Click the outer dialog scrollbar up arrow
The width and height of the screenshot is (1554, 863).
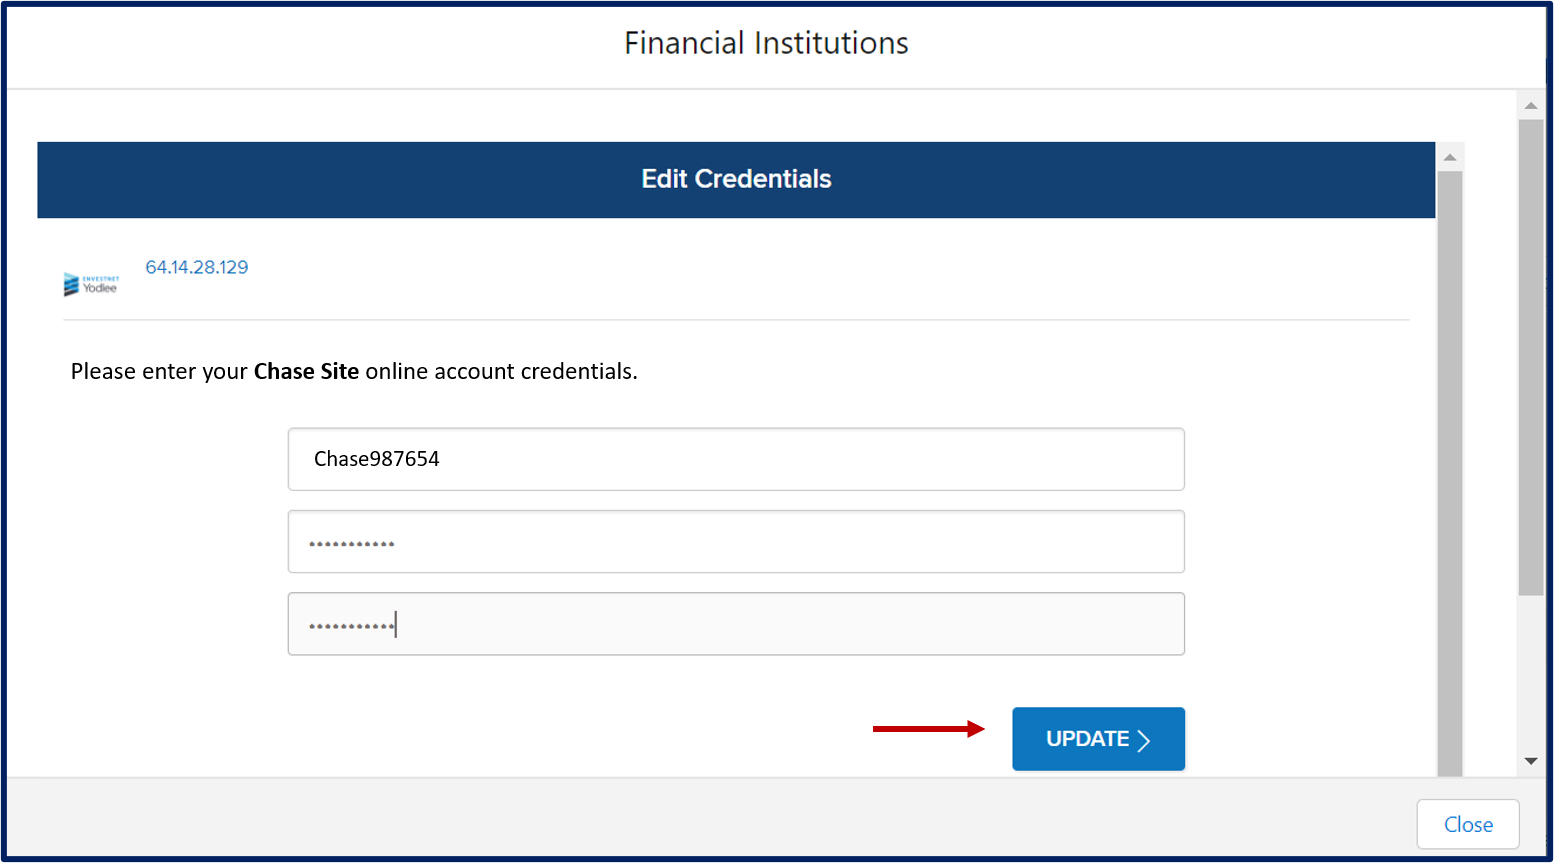(x=1530, y=105)
